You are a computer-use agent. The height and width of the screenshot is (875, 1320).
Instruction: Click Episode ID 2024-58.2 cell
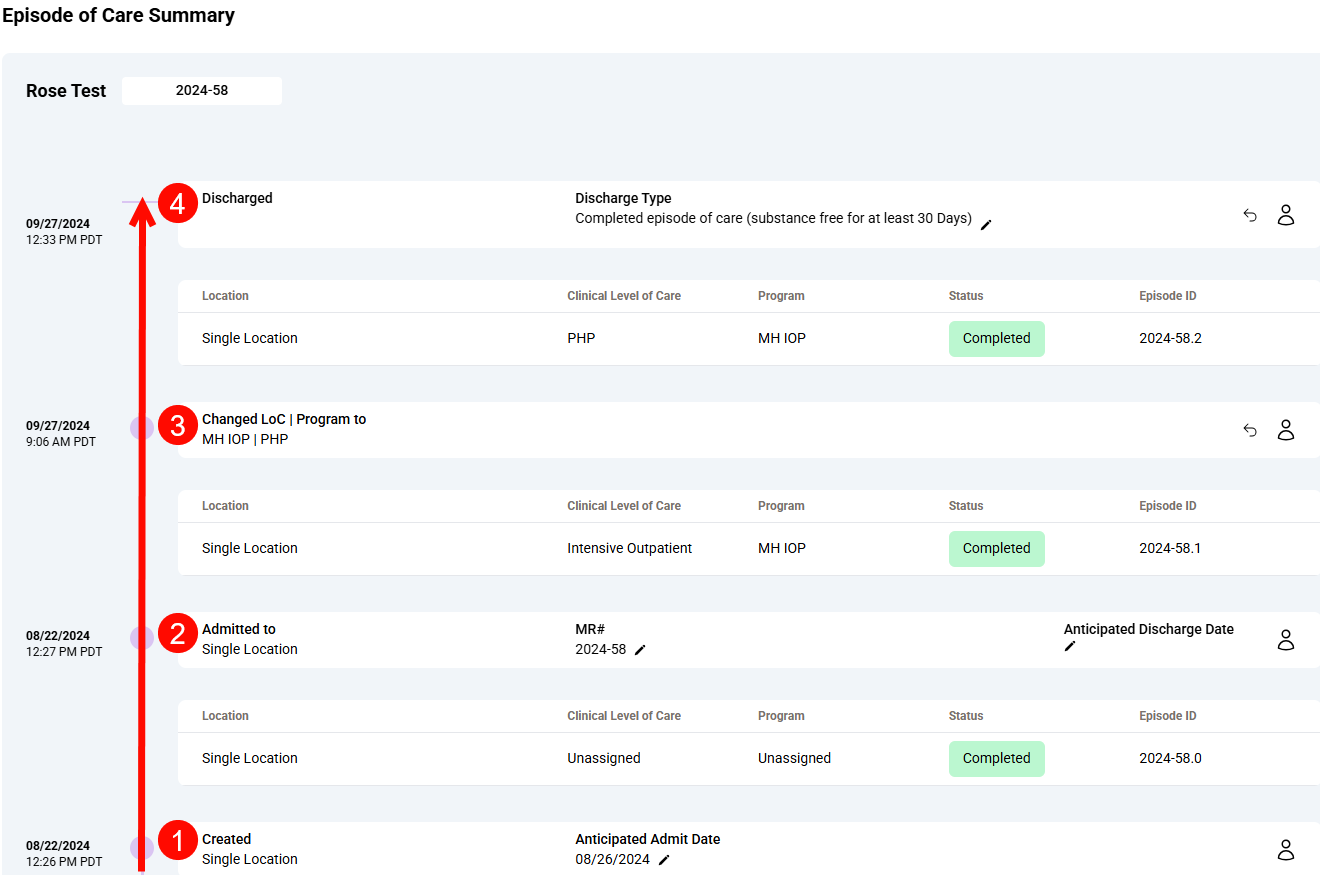pyautogui.click(x=1170, y=339)
